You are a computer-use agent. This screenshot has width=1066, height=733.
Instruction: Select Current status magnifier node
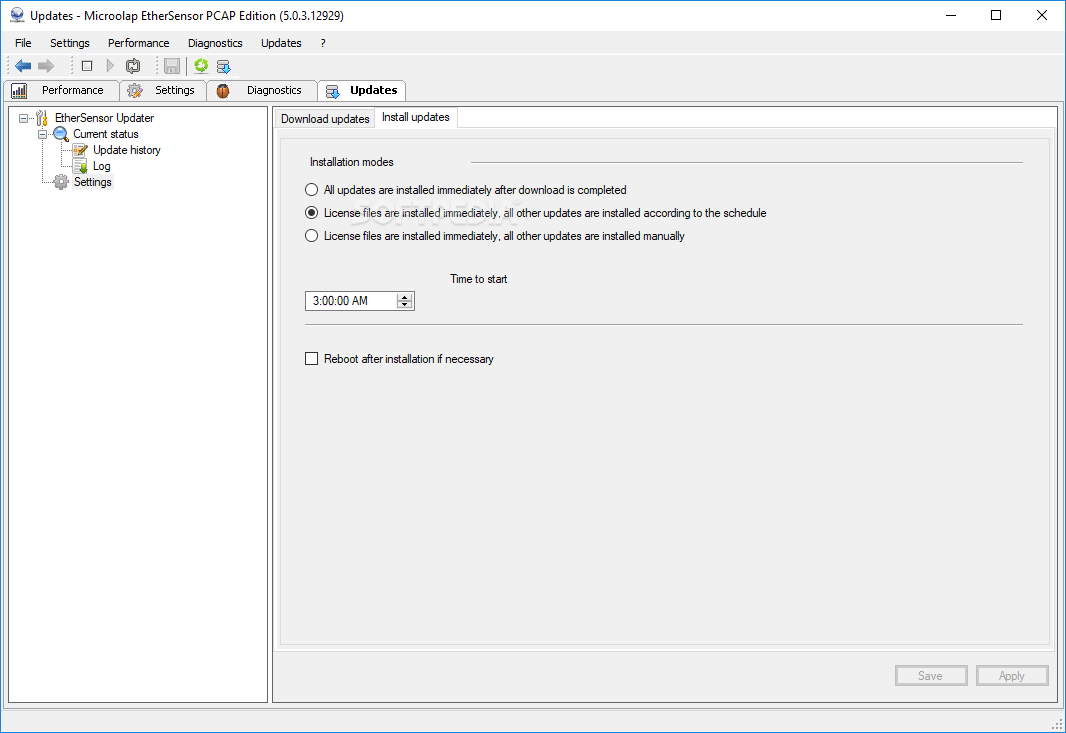105,134
